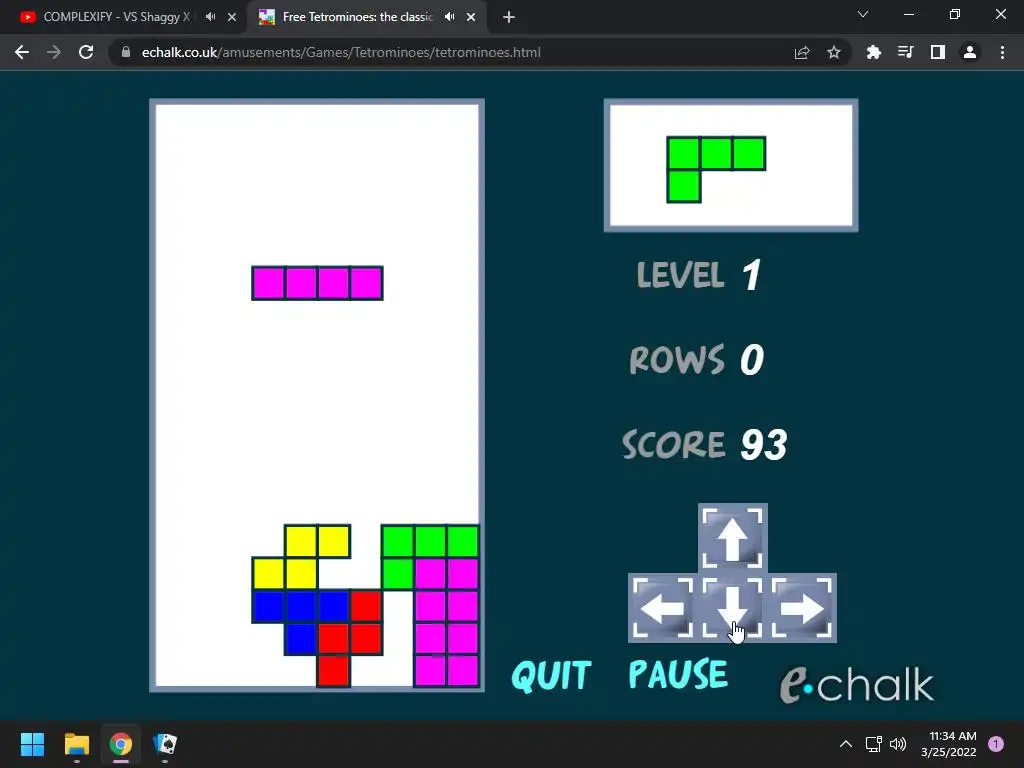Click the up arrow rotate control
Viewport: 1024px width, 768px height.
click(732, 538)
